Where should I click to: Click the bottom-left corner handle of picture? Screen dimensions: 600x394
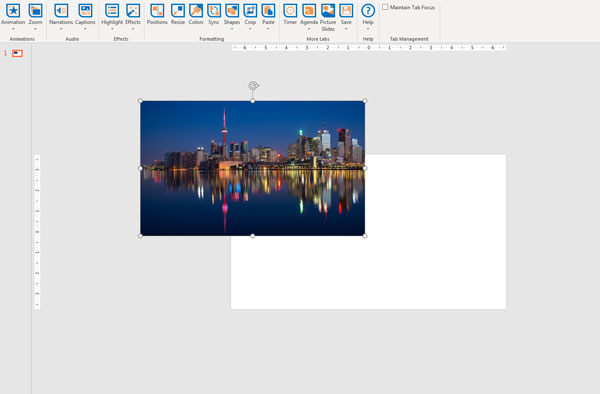click(140, 236)
